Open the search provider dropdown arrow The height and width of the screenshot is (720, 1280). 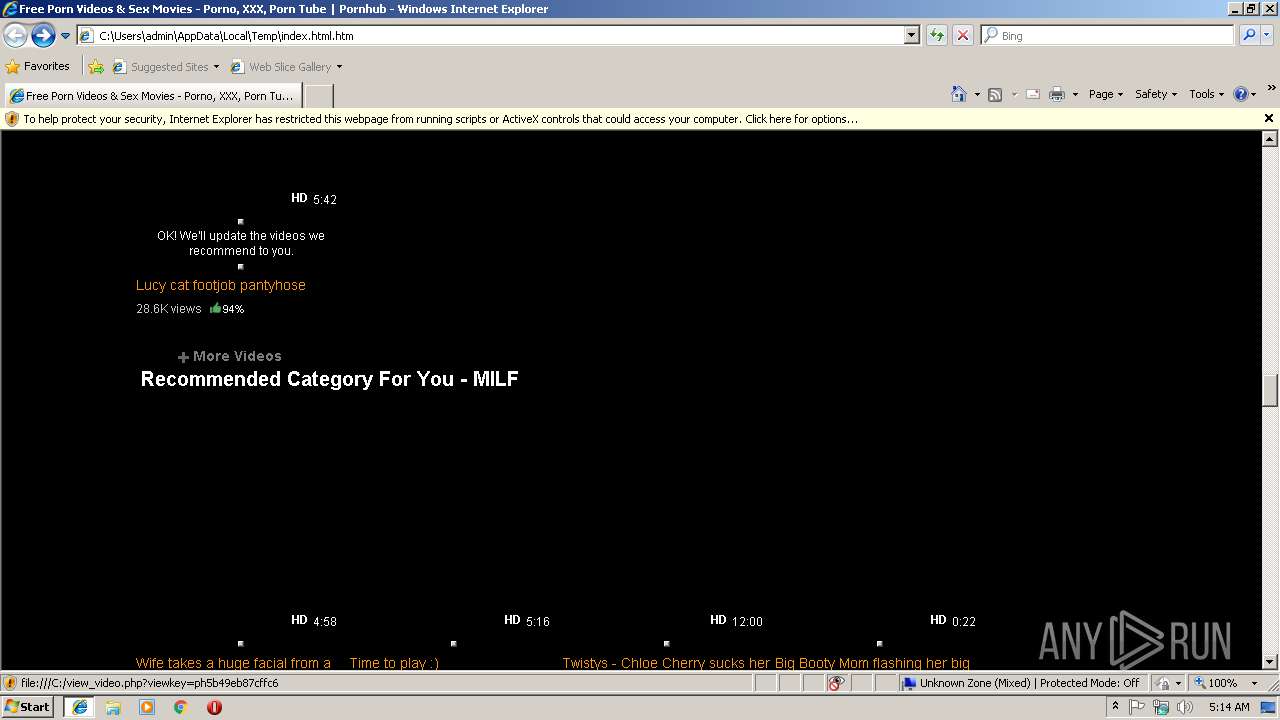click(1267, 35)
